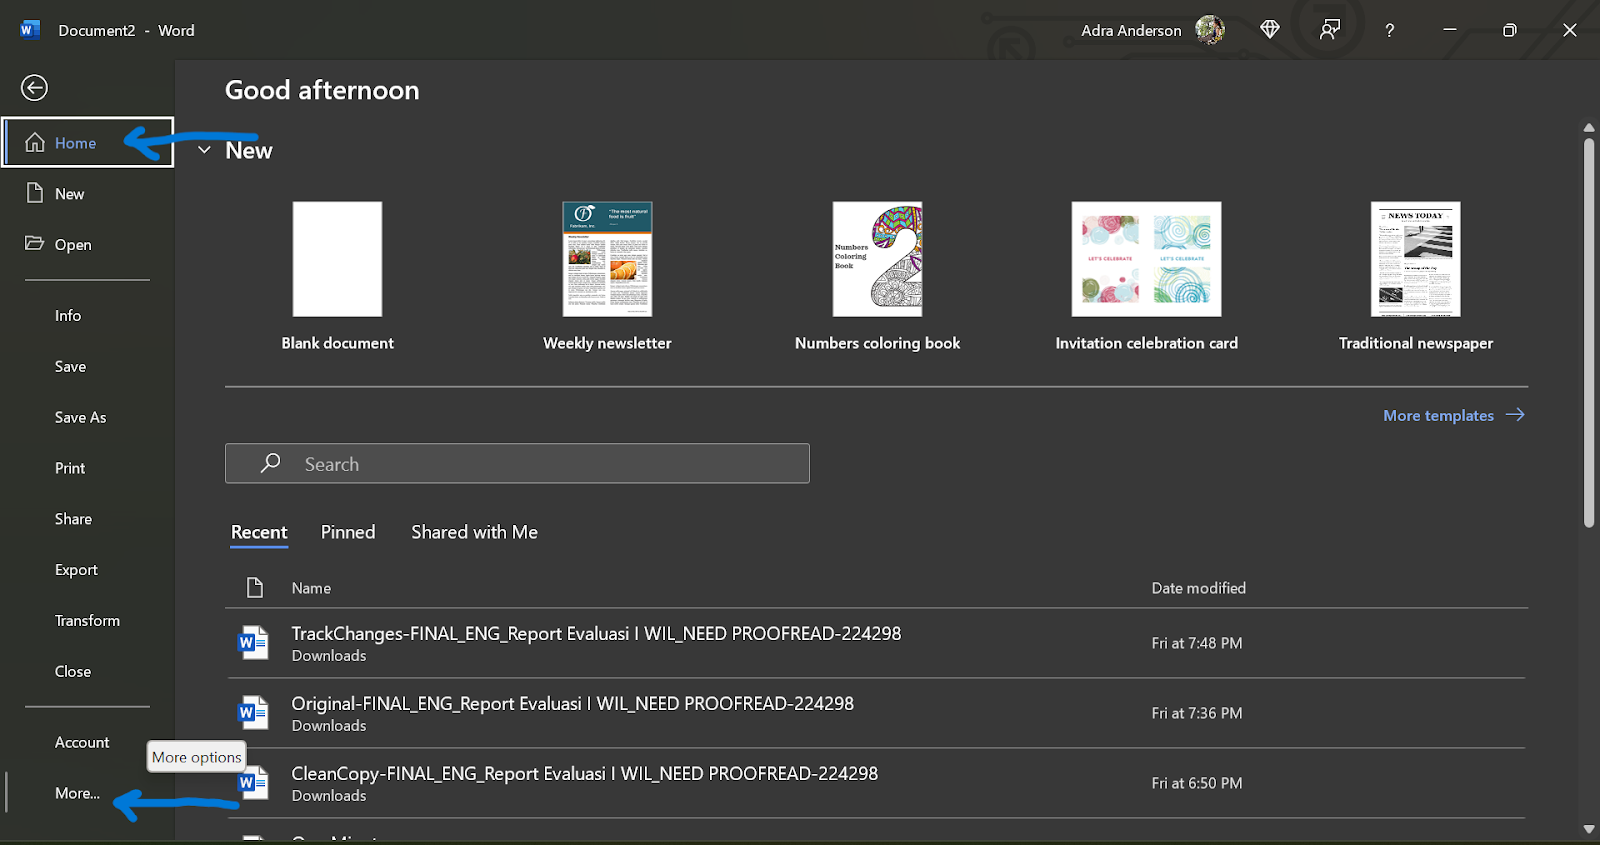Click Word file icon for Original-FINAL document

pos(253,713)
